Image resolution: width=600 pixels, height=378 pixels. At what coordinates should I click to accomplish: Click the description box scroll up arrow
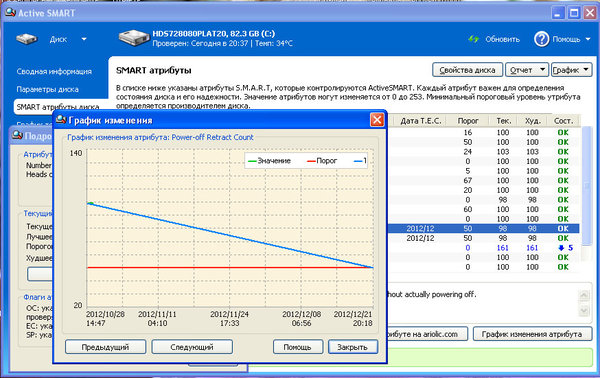coord(584,295)
